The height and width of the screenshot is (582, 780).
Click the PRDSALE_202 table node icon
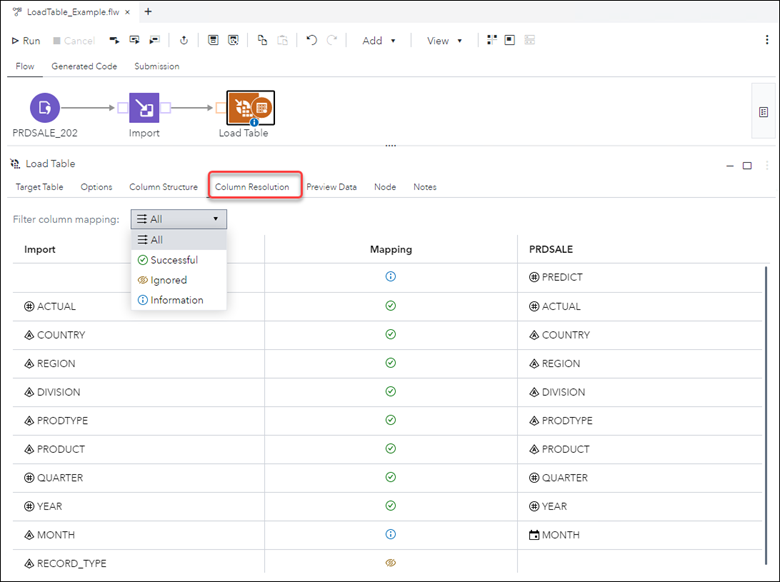[x=45, y=107]
